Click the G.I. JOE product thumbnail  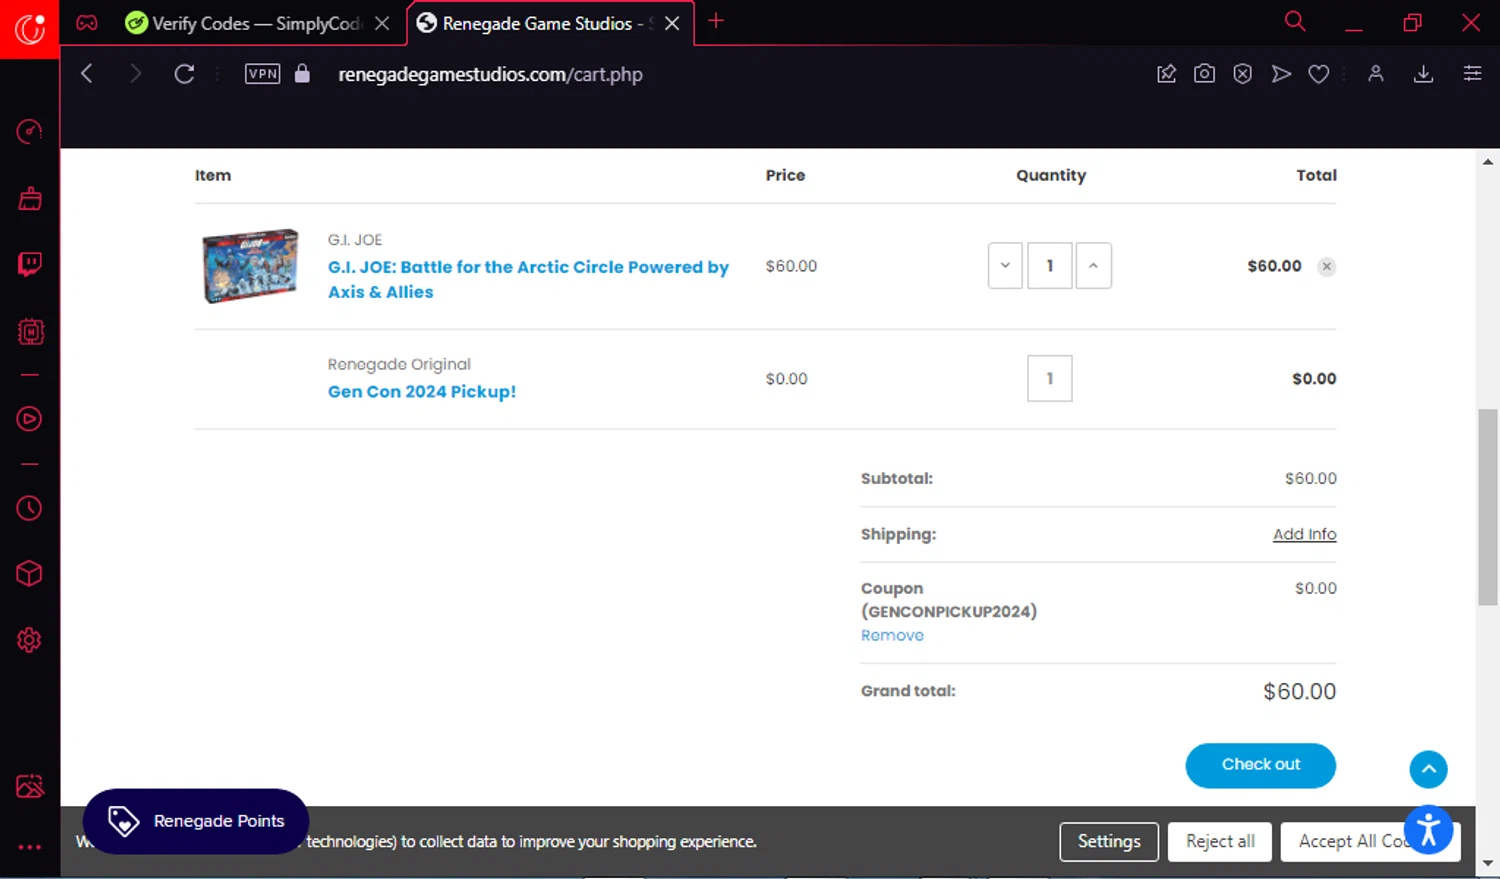250,266
